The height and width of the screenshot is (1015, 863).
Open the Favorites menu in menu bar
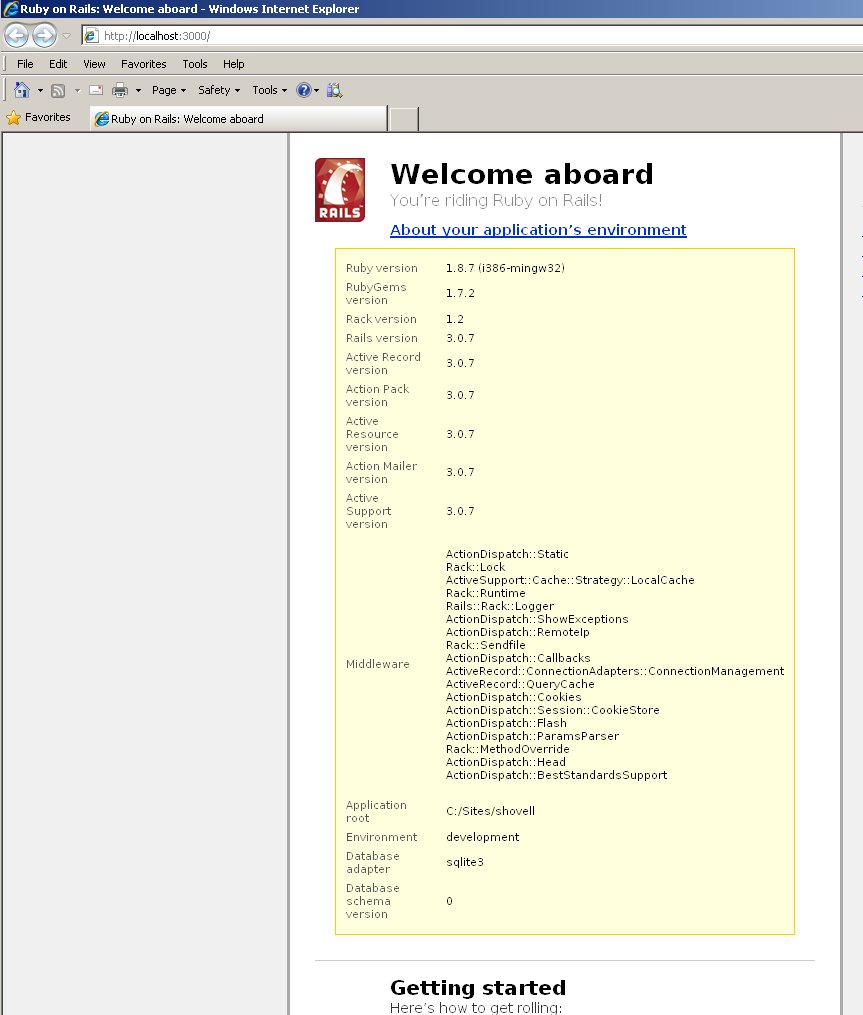[x=143, y=64]
